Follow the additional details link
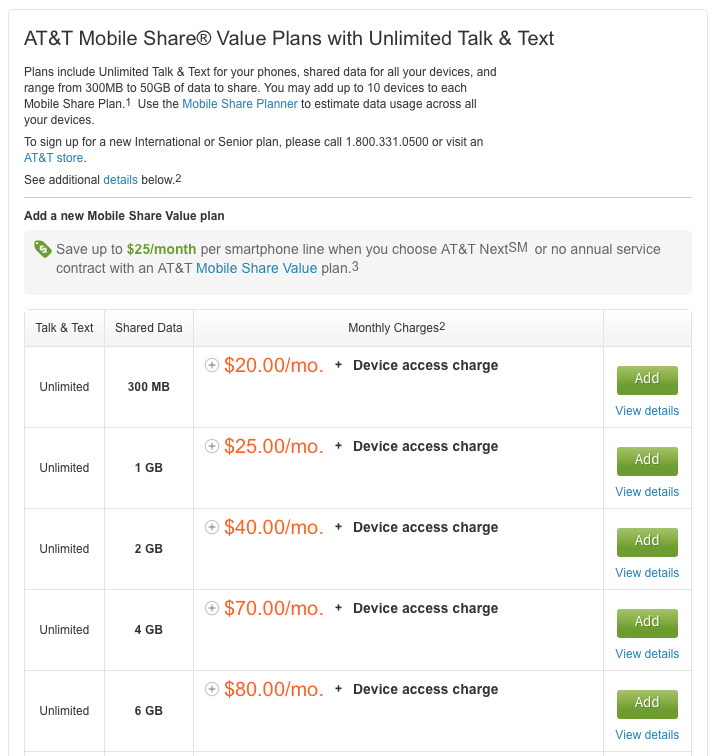This screenshot has height=756, width=714. tap(121, 180)
